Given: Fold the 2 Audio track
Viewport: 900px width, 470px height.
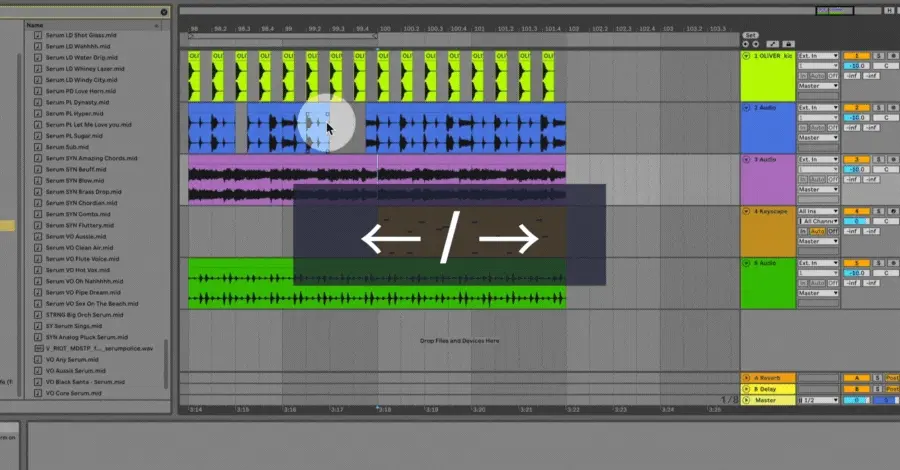Looking at the screenshot, I should click(x=746, y=108).
